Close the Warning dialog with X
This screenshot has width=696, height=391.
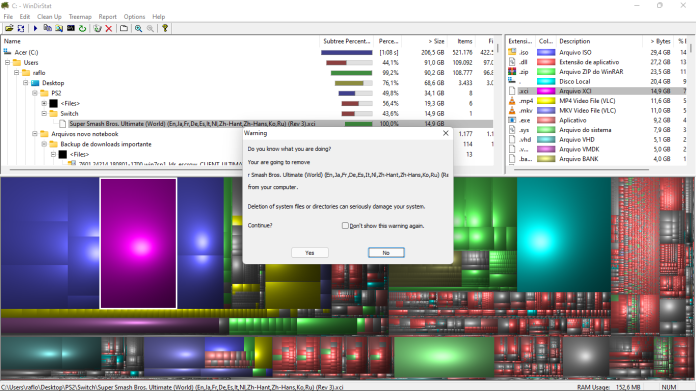[x=446, y=133]
